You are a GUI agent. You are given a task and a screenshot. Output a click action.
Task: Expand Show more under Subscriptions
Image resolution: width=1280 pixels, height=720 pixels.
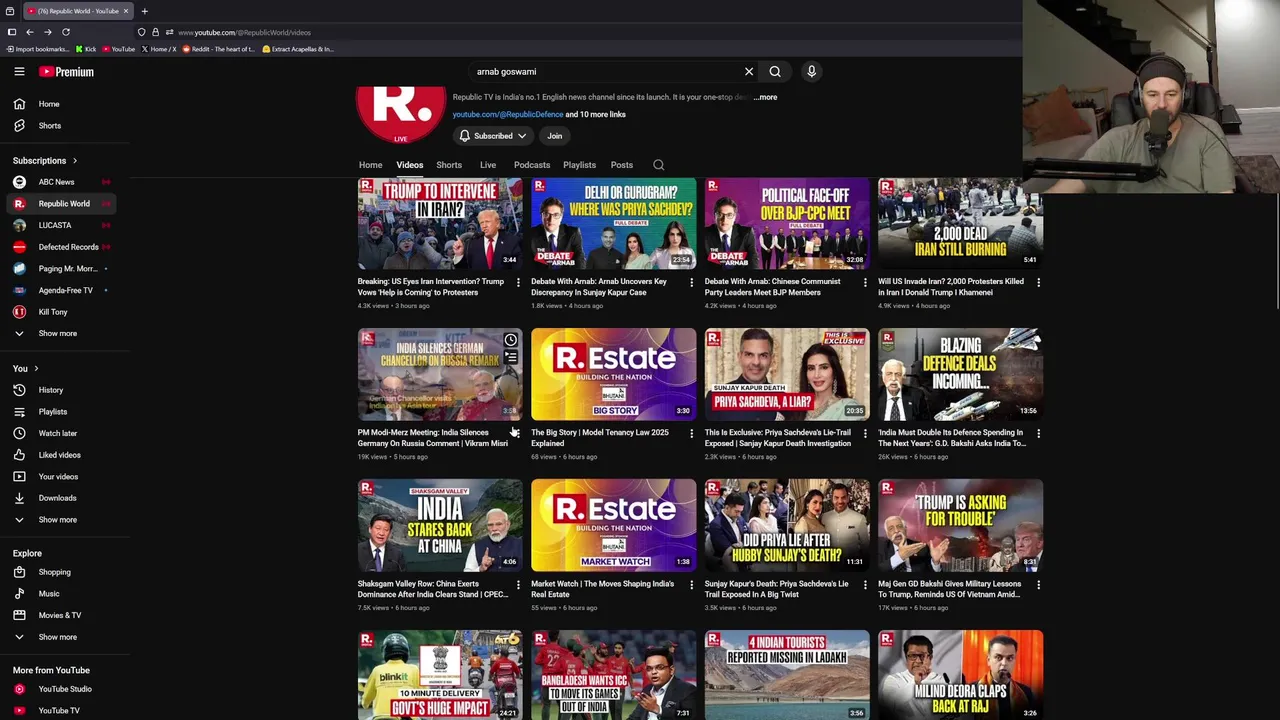pos(57,333)
